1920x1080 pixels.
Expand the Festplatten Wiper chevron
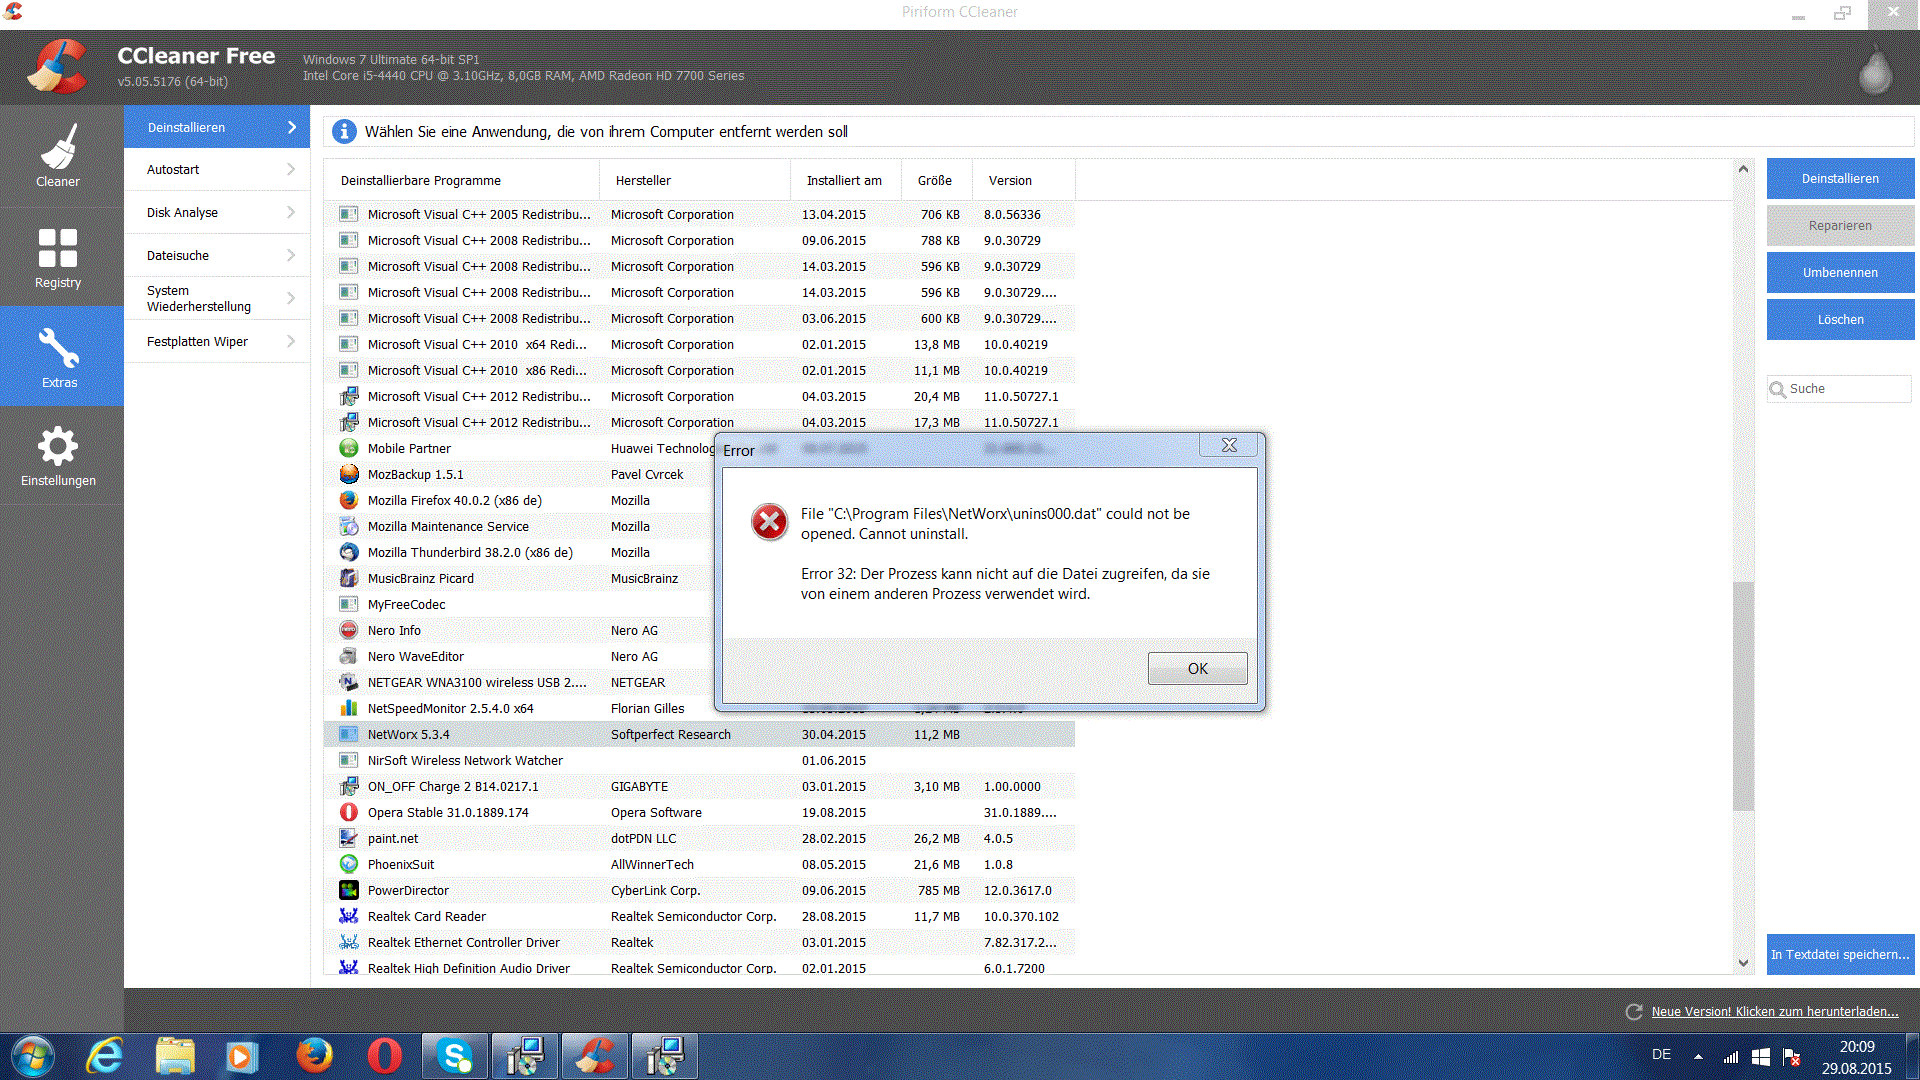point(291,342)
